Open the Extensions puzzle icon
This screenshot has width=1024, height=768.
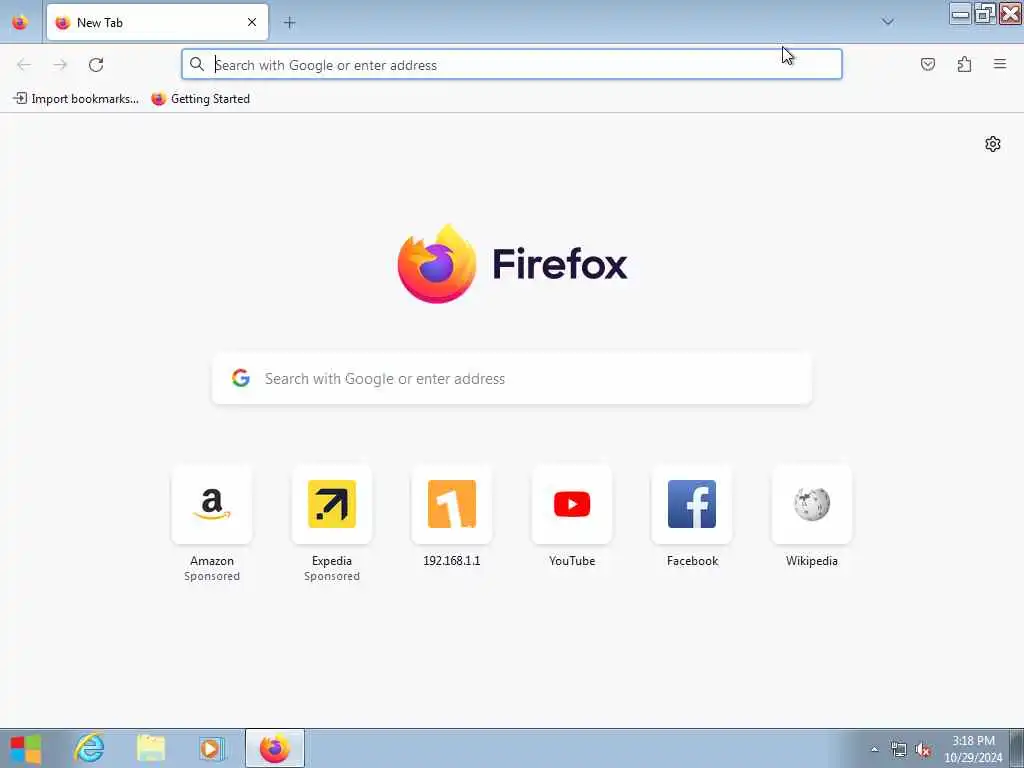click(x=965, y=64)
